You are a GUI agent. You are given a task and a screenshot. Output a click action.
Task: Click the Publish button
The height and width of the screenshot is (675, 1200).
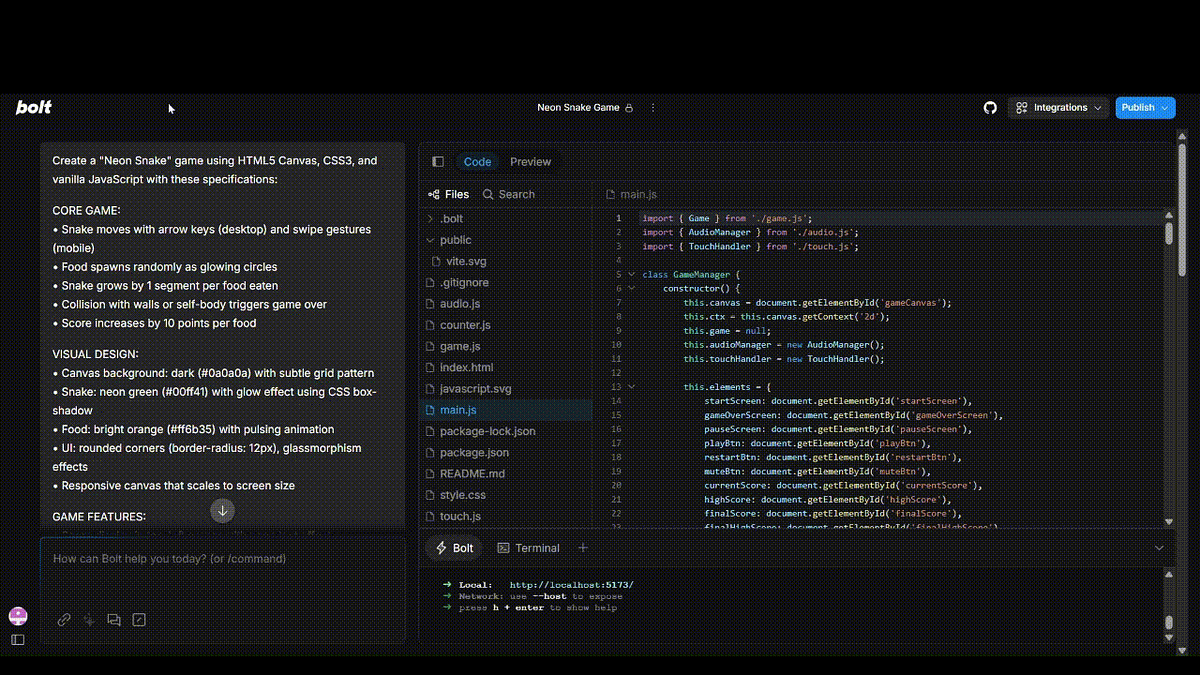point(1139,107)
